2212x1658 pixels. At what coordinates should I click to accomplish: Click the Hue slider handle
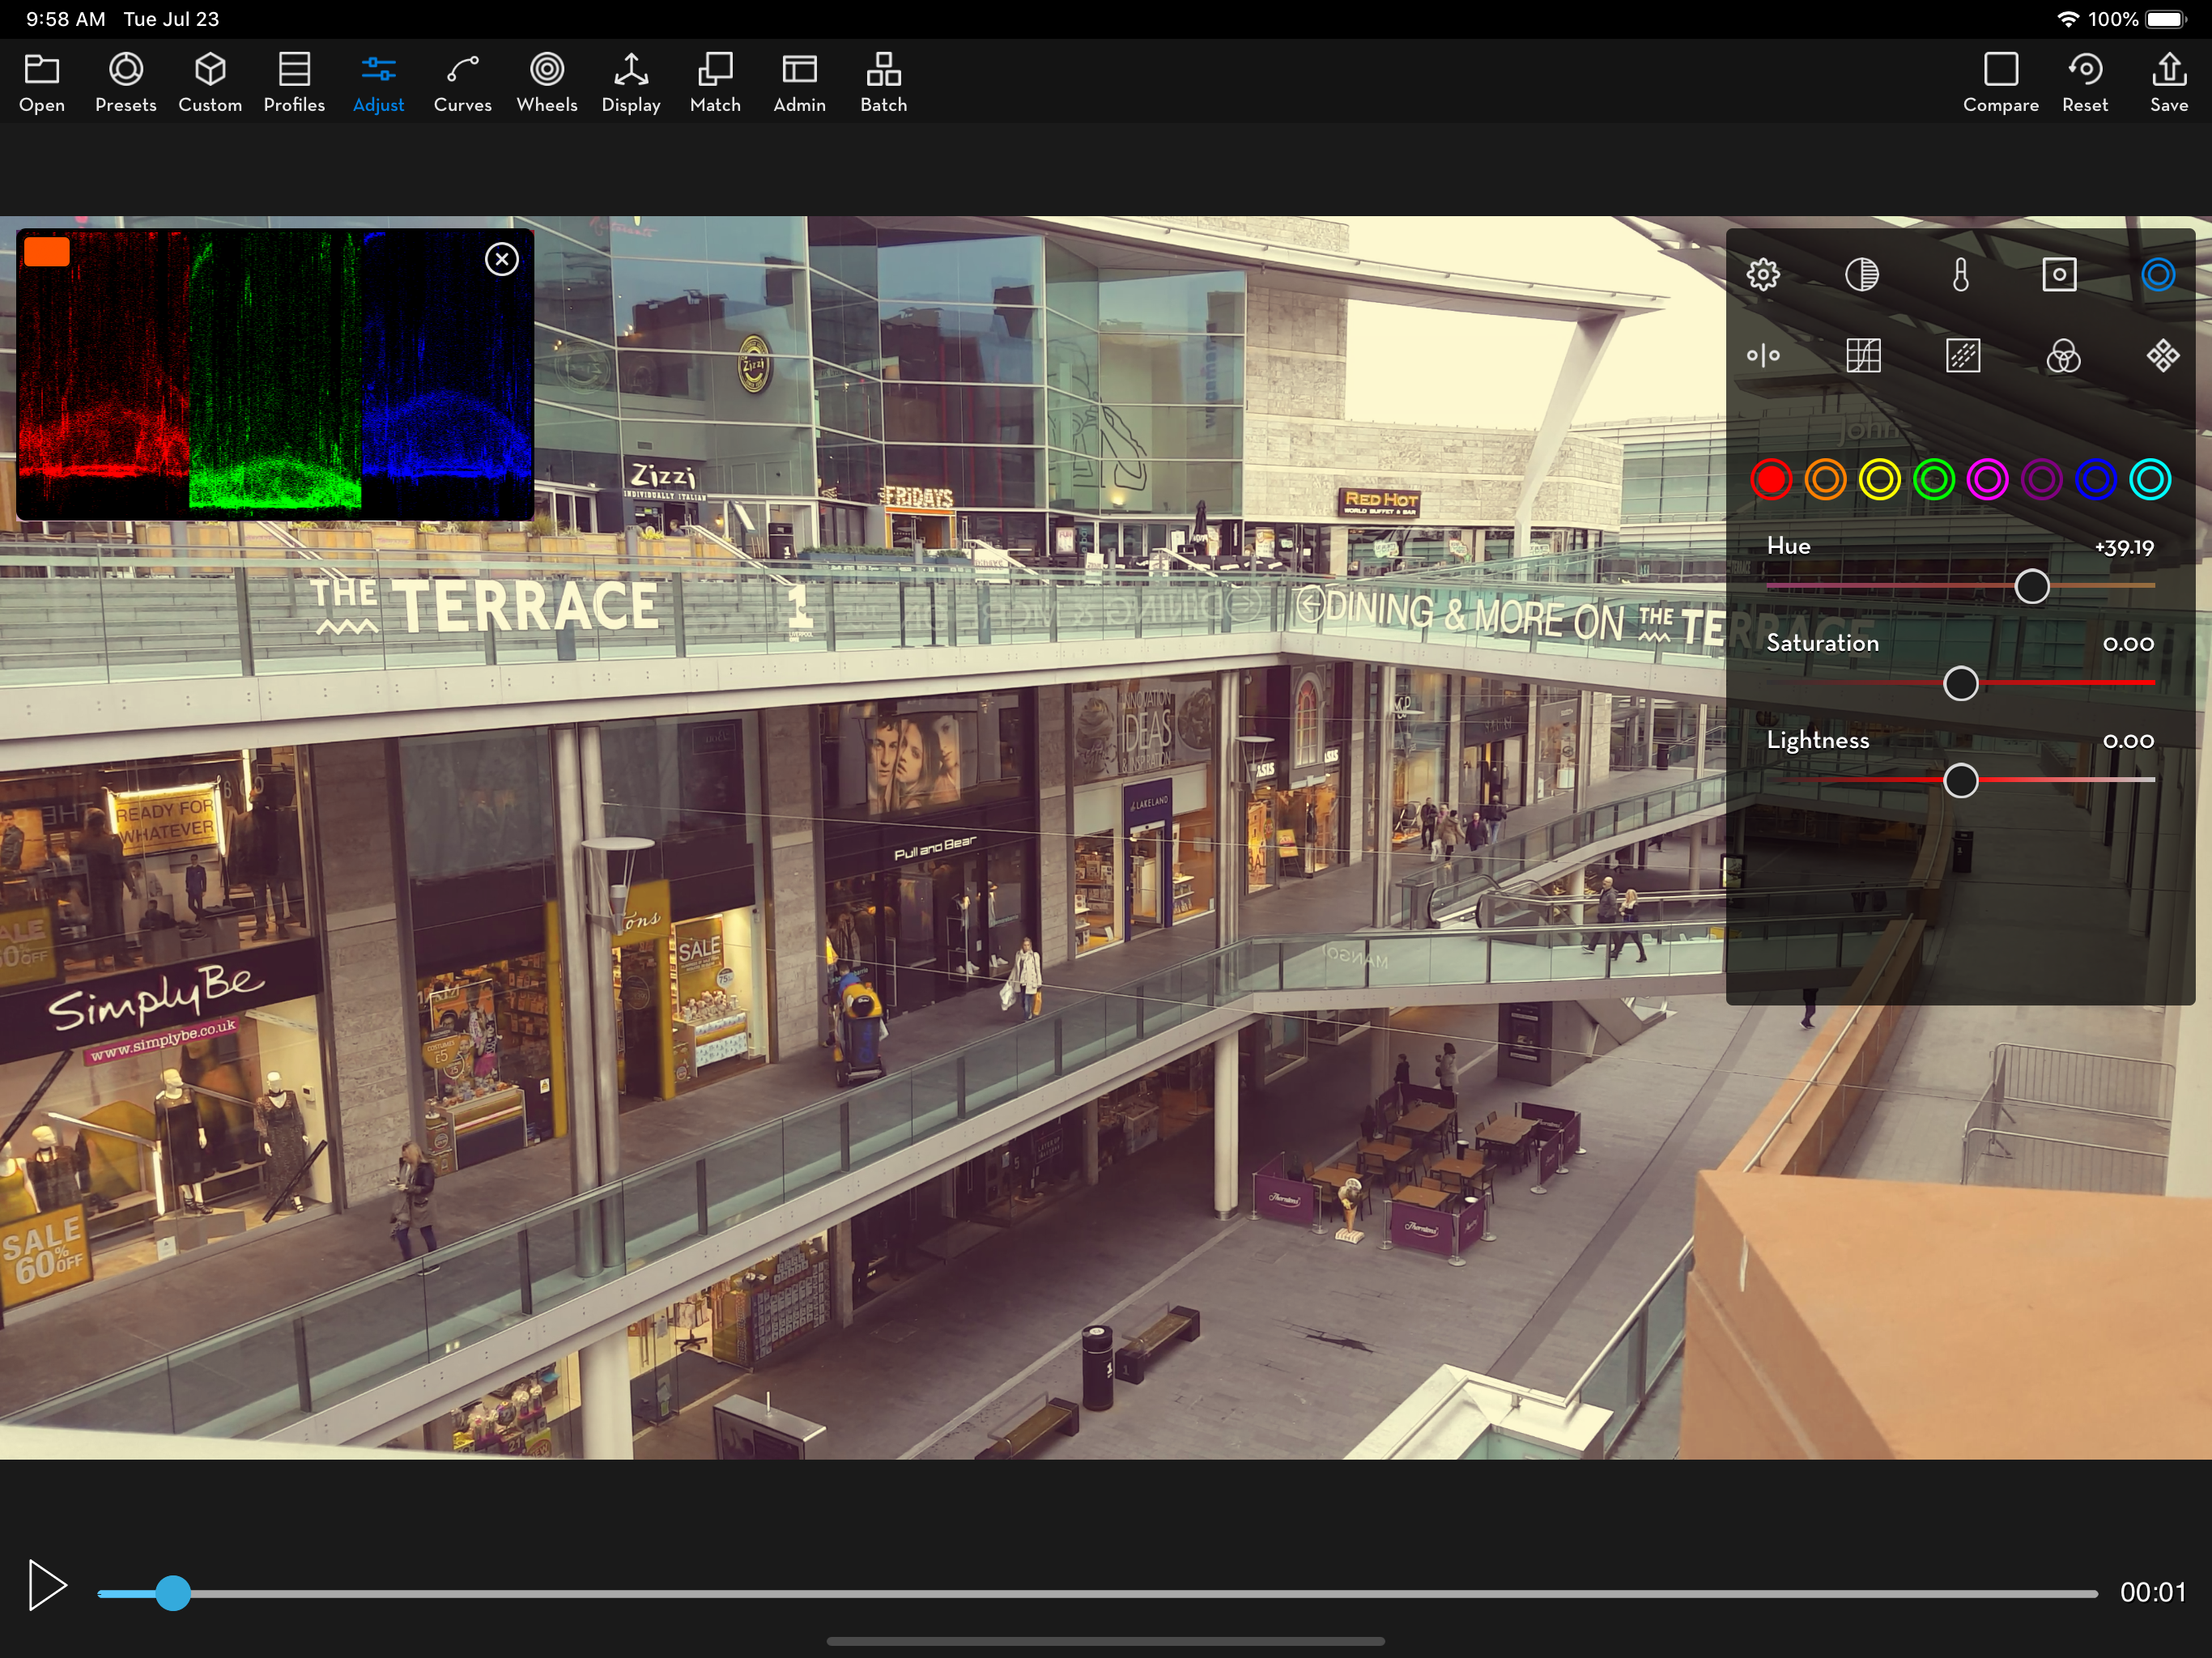[2031, 587]
